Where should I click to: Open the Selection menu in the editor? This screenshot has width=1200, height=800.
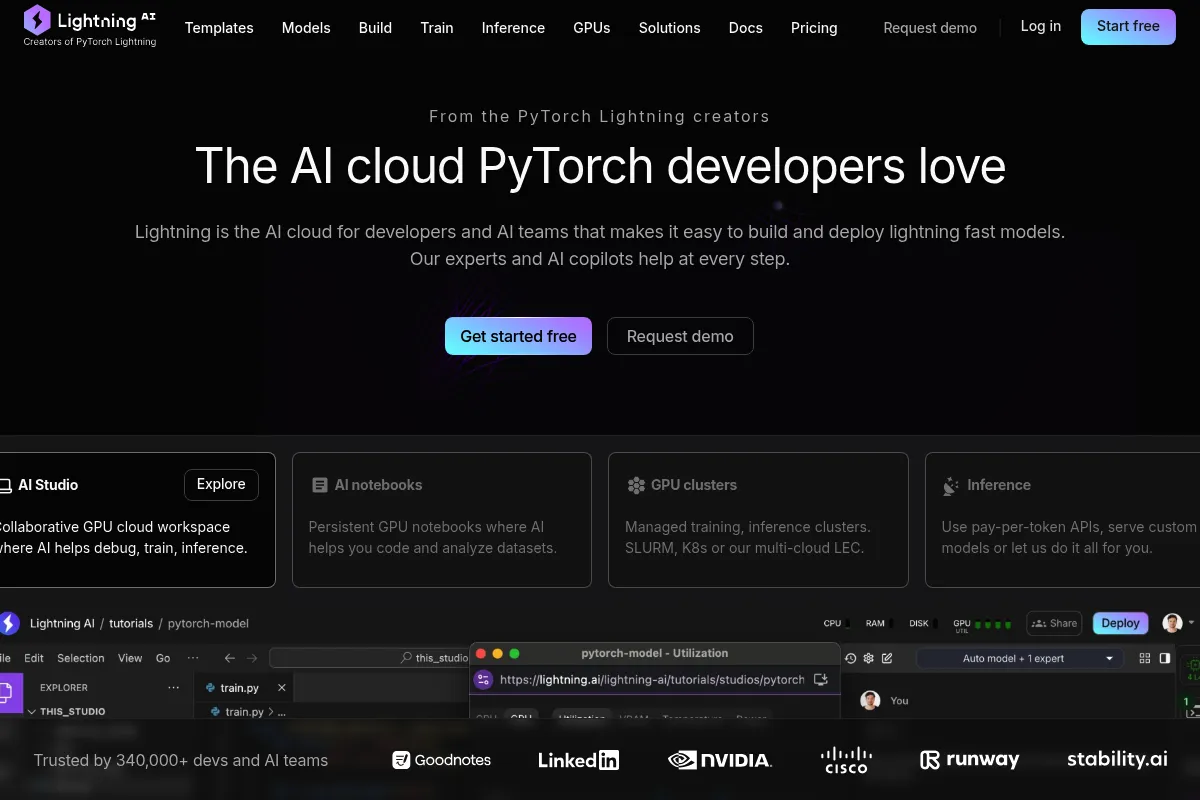(81, 658)
